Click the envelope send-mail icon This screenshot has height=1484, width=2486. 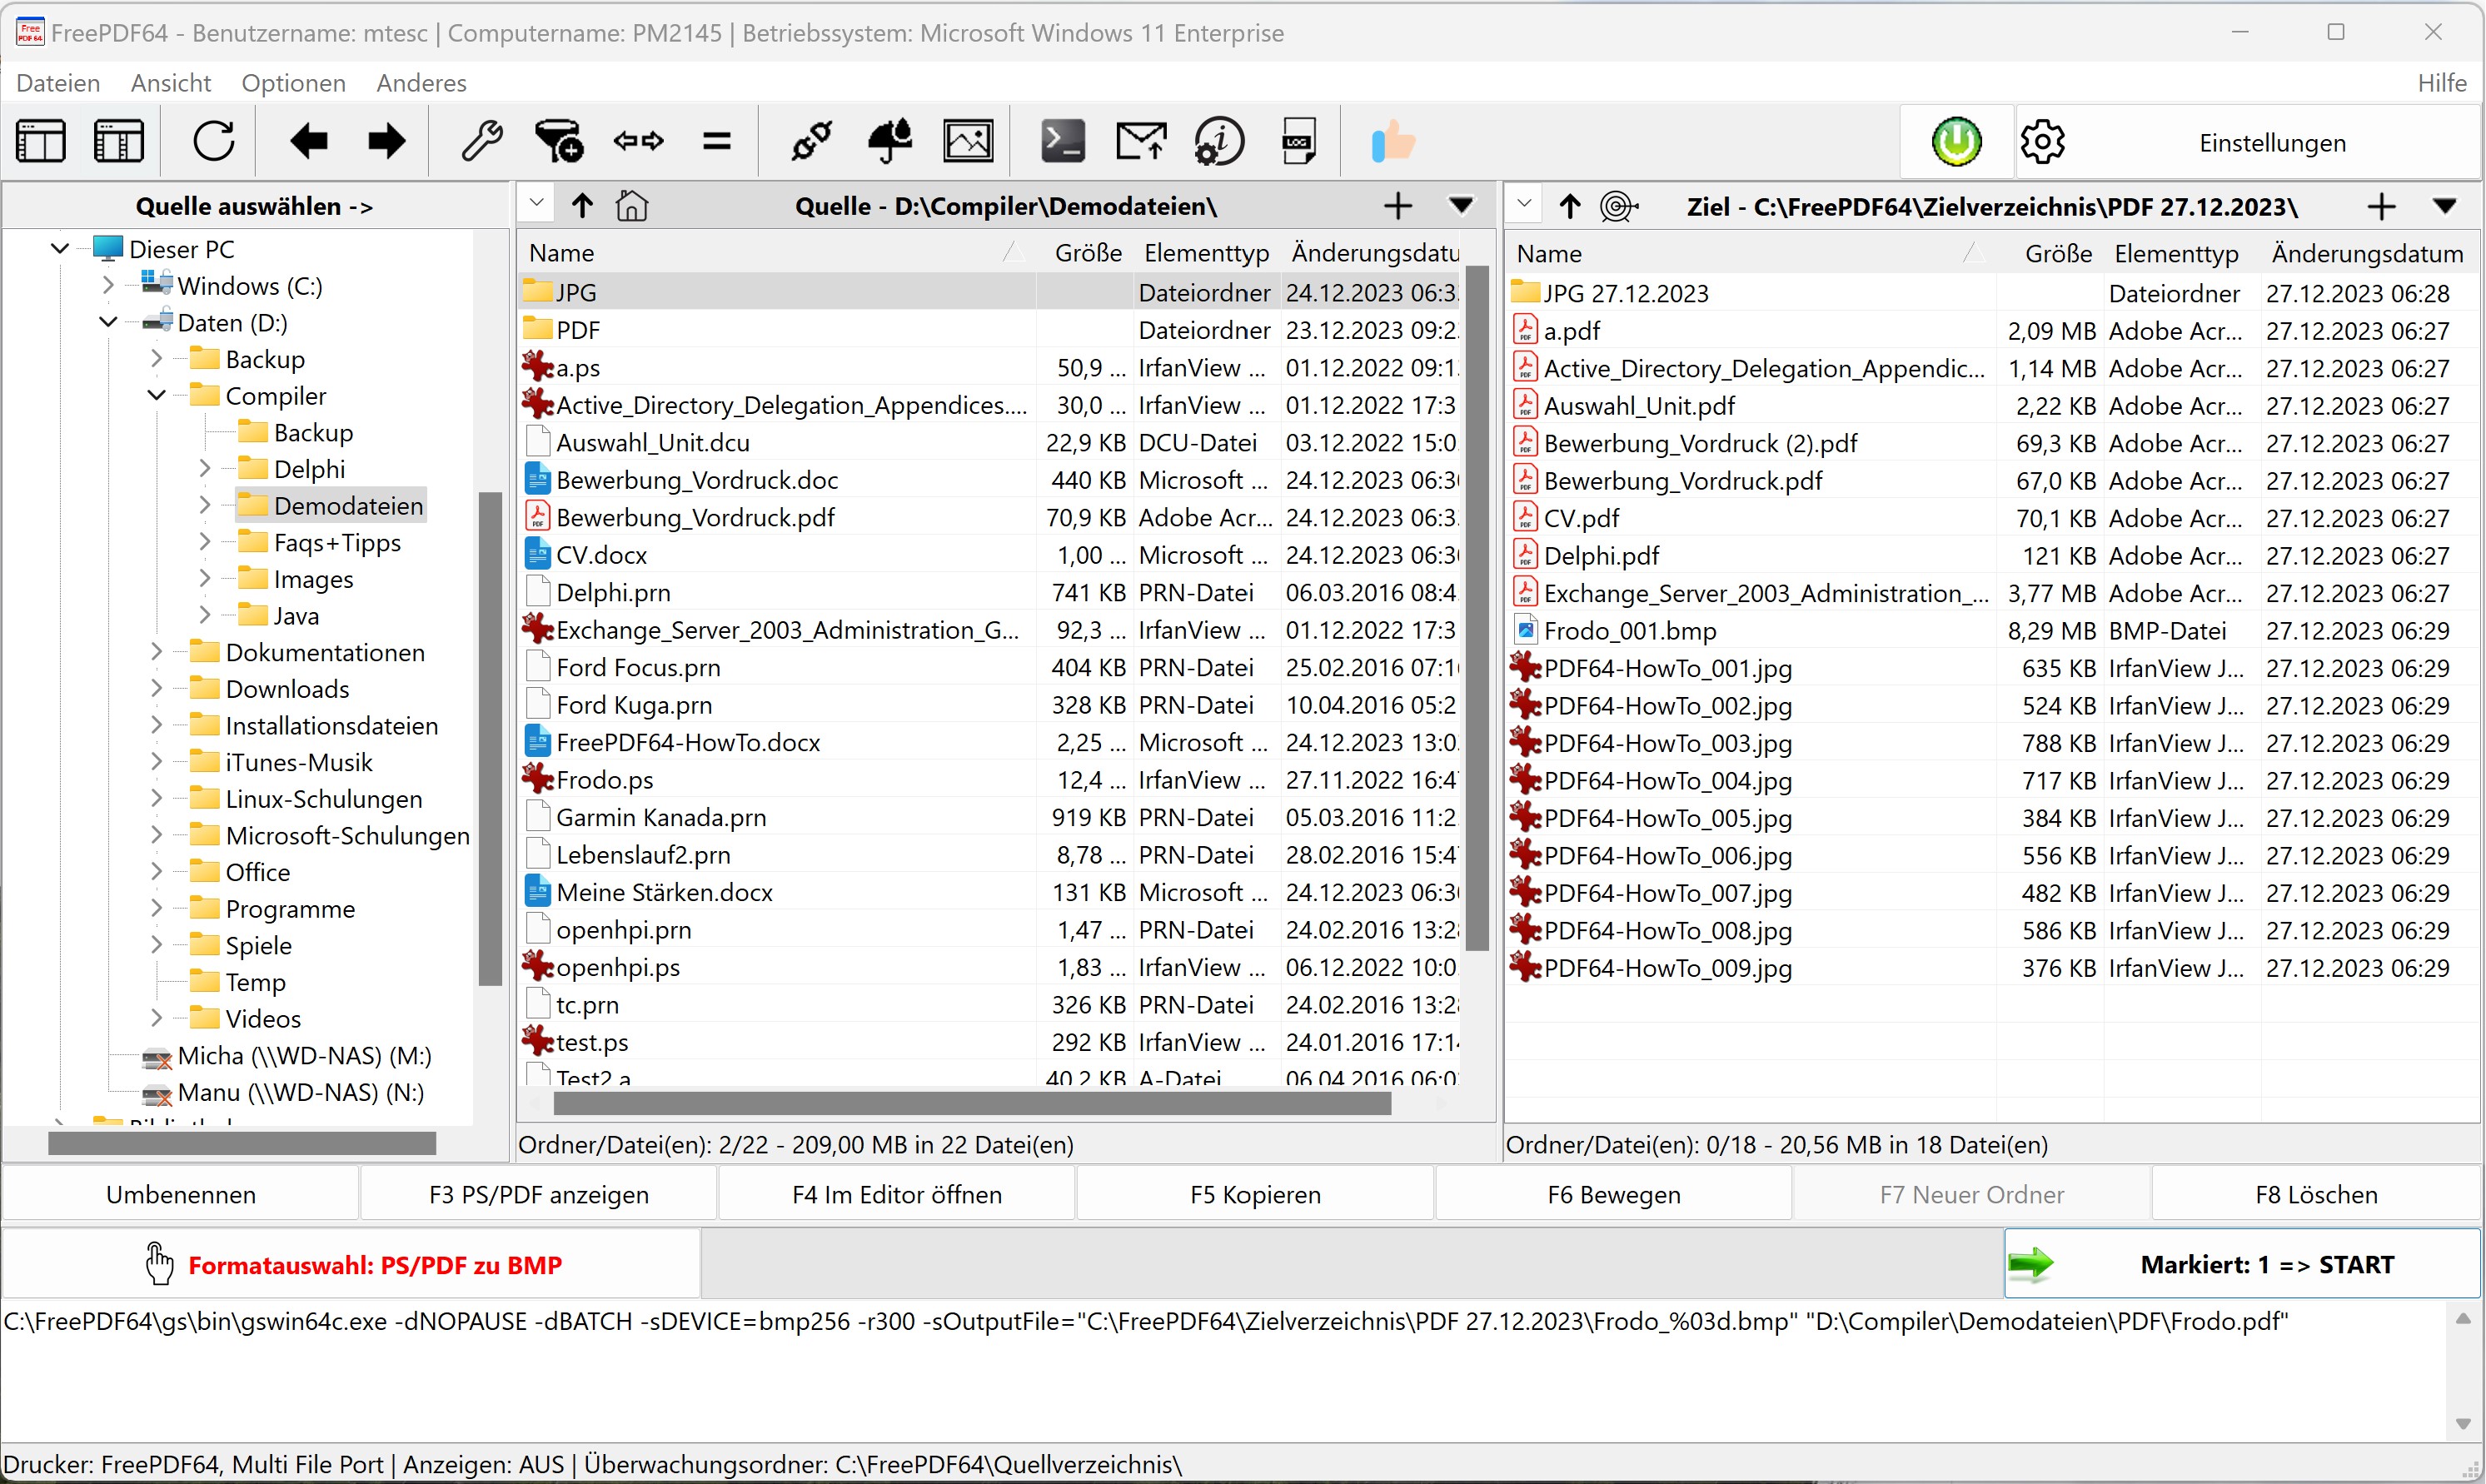point(1141,141)
